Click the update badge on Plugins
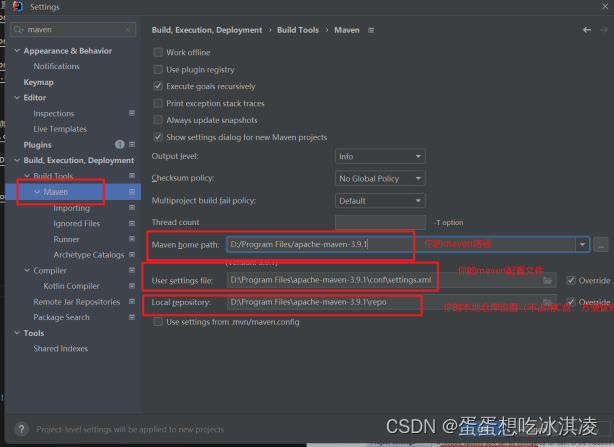This screenshot has width=614, height=447. (120, 144)
